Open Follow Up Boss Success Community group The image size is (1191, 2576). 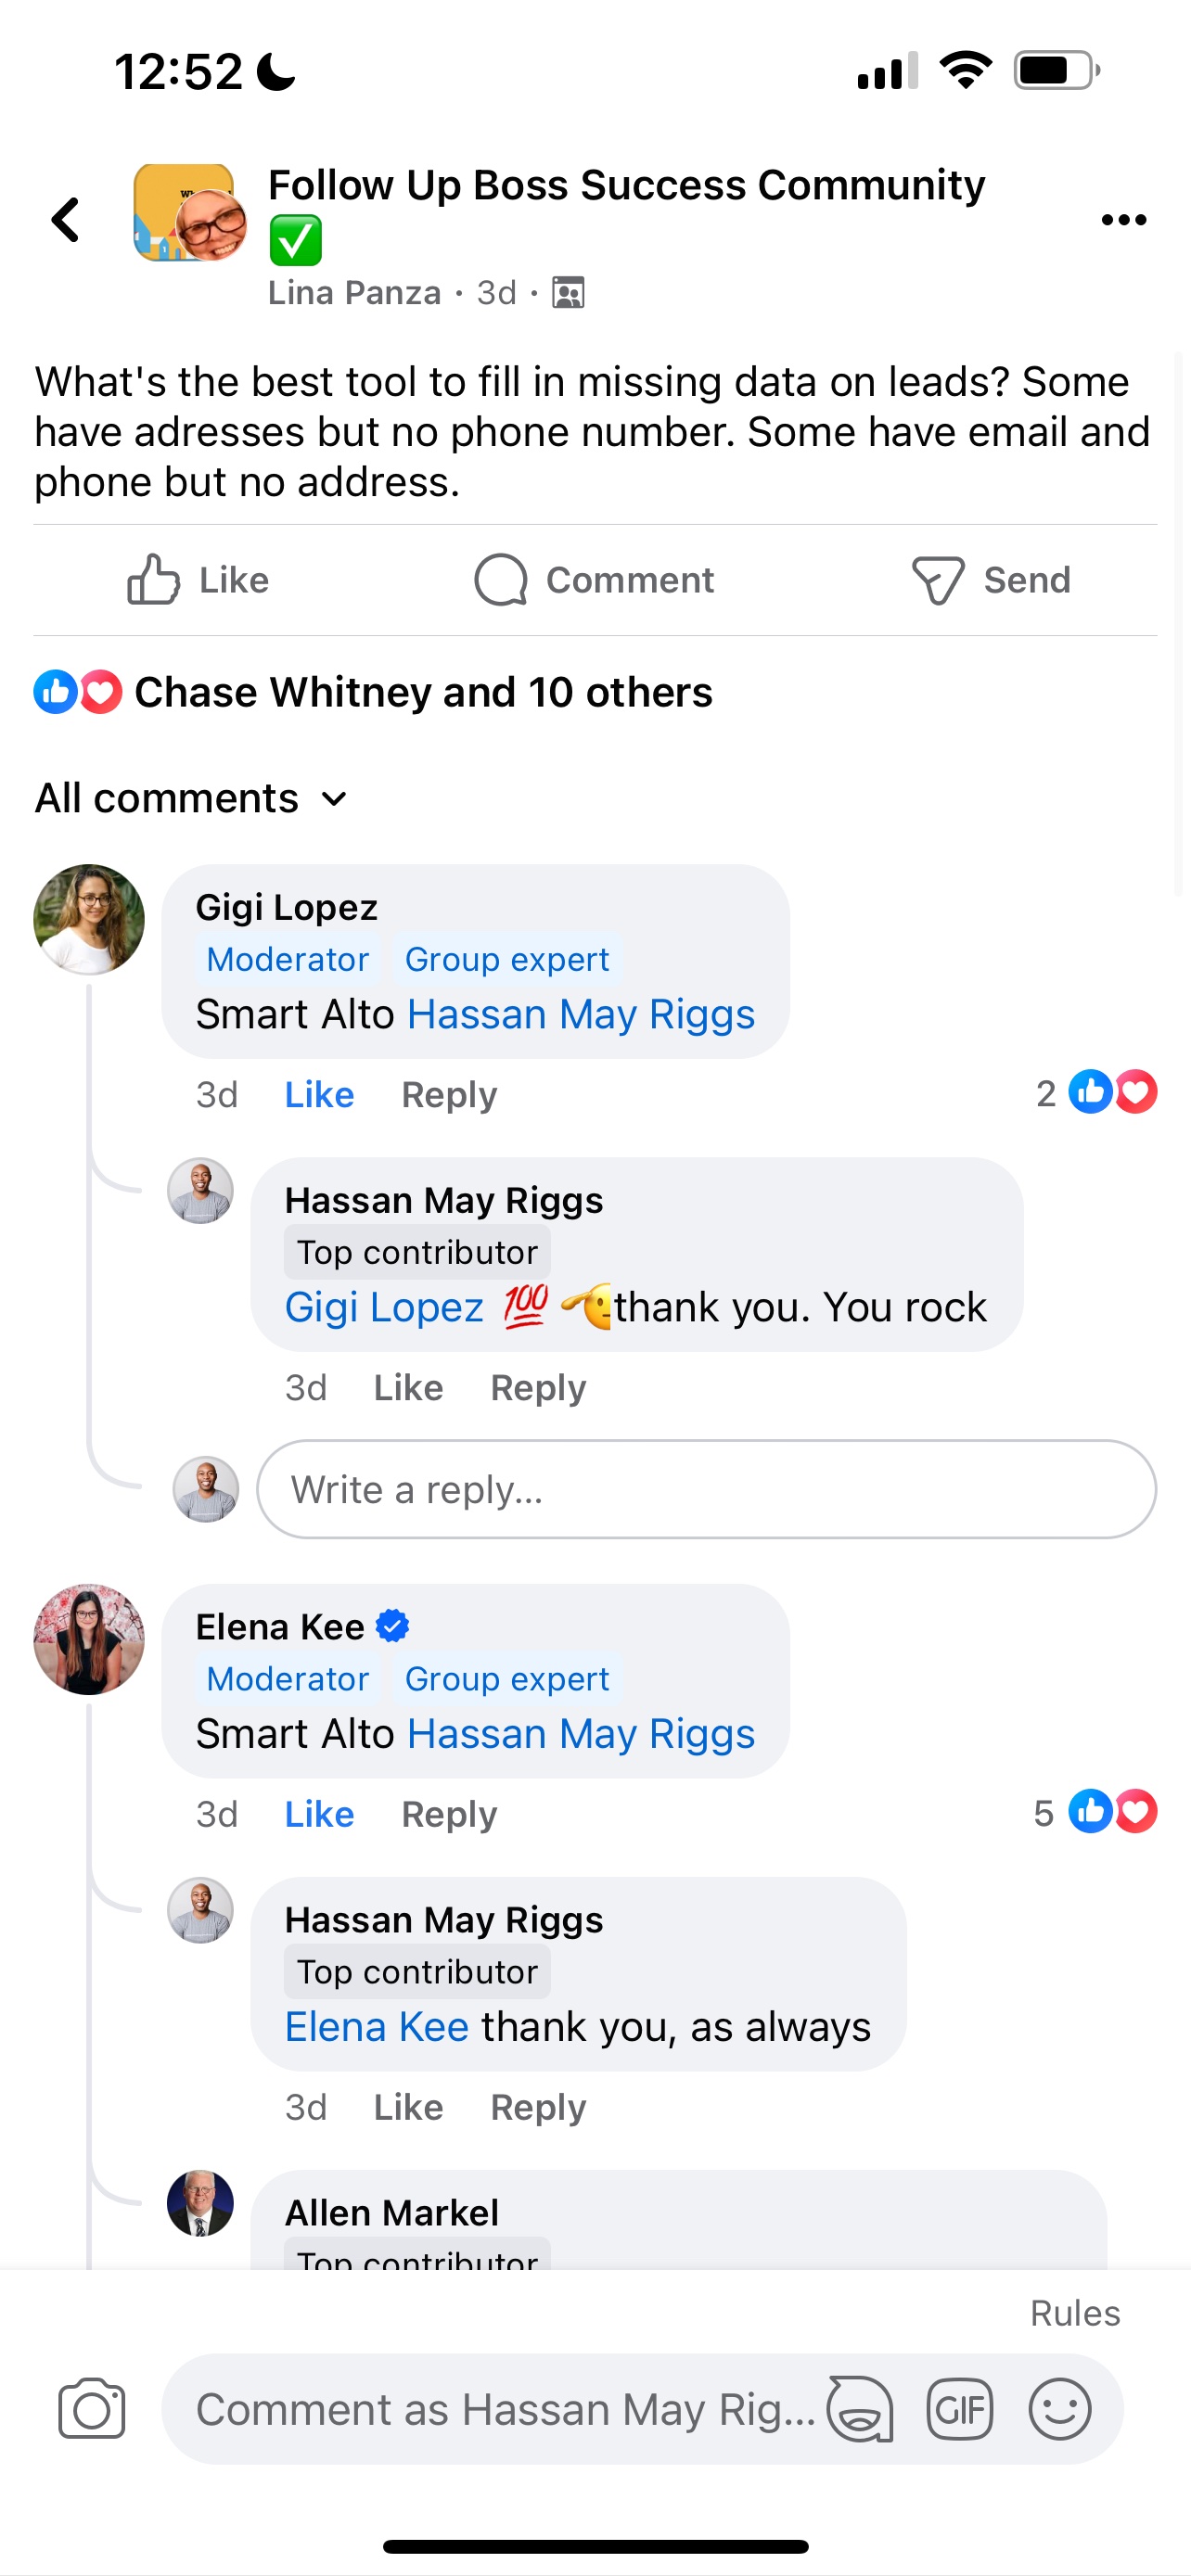626,186
